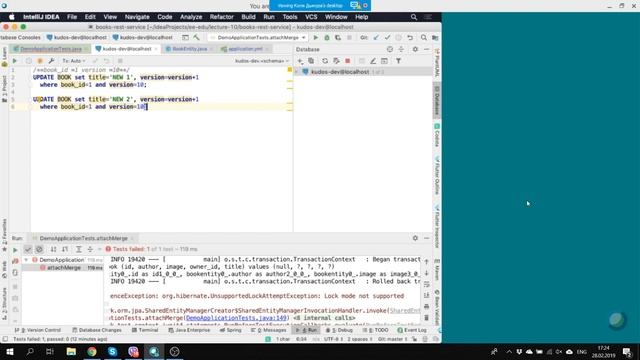Collapse all test results in Run toolbar
The width and height of the screenshot is (640, 360).
coord(90,249)
